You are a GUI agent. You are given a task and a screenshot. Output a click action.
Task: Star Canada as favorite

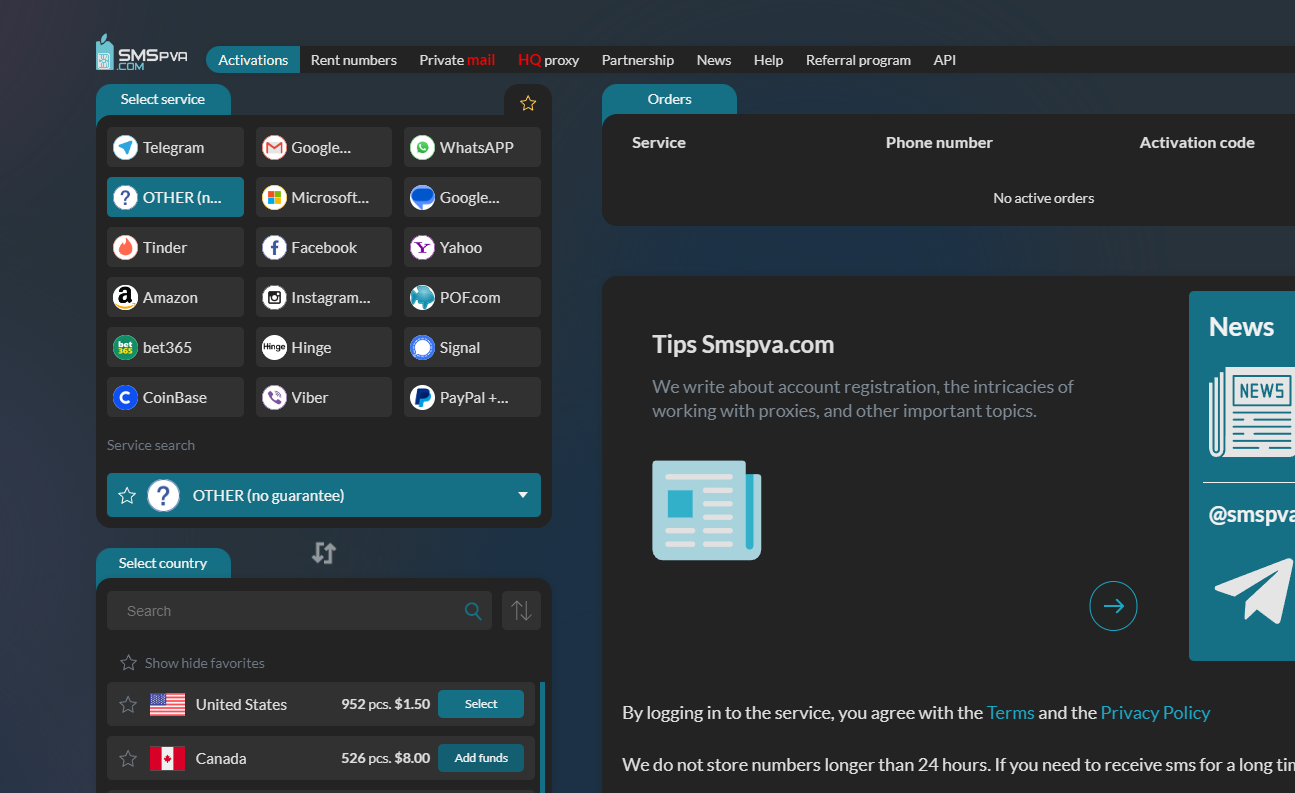tap(128, 758)
